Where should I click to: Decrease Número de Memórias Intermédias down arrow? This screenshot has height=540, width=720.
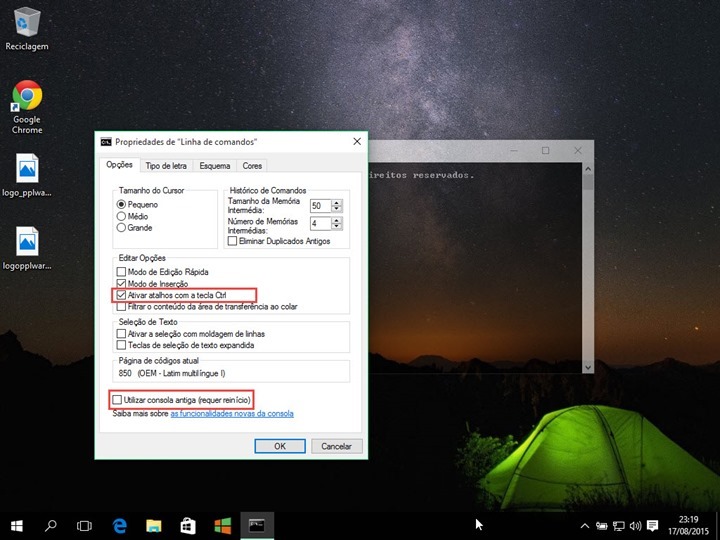[x=337, y=227]
